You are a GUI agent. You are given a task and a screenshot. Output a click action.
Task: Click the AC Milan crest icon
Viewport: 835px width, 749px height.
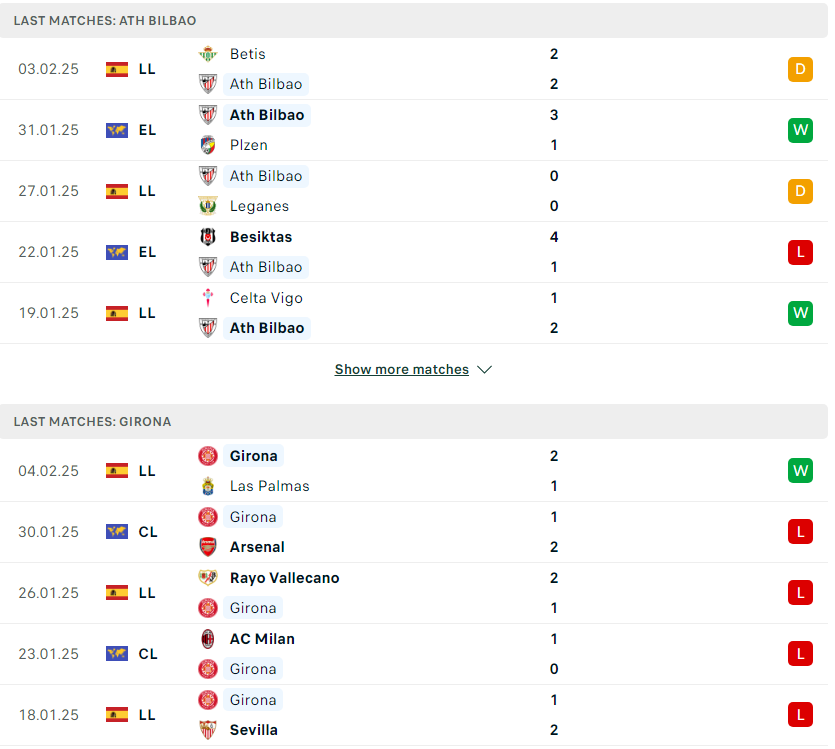tap(208, 639)
